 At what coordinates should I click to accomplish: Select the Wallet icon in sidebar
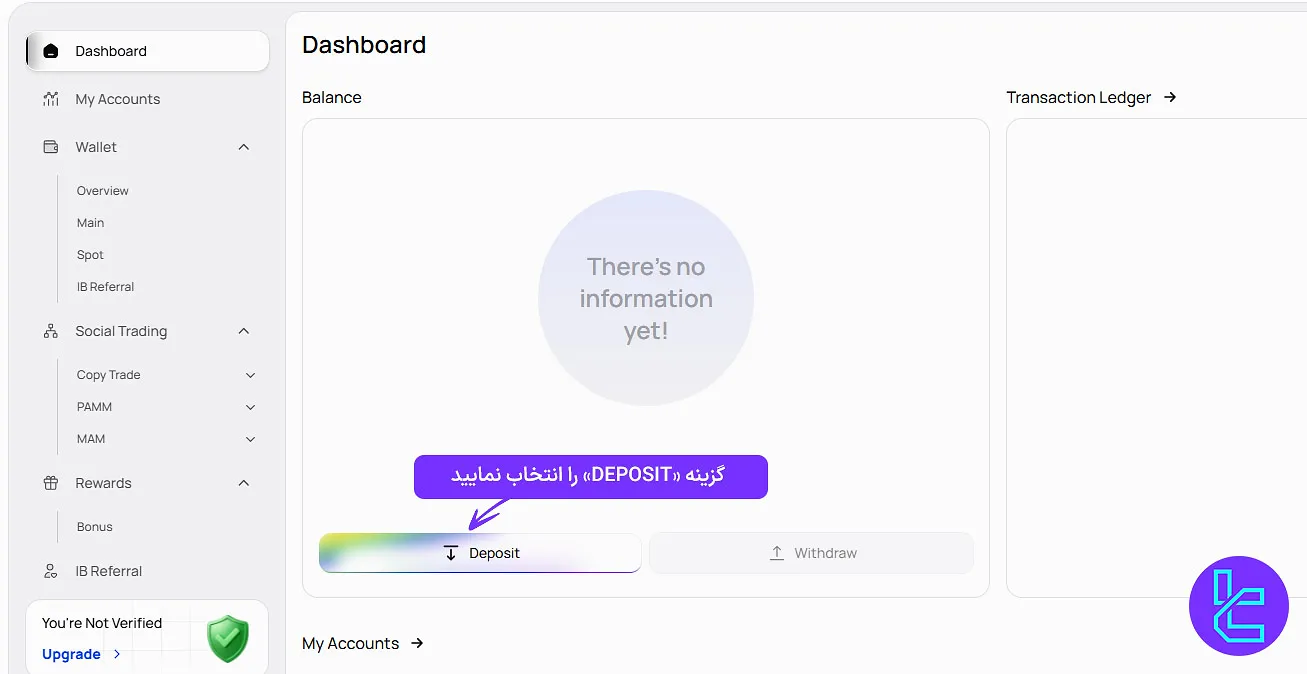(50, 146)
